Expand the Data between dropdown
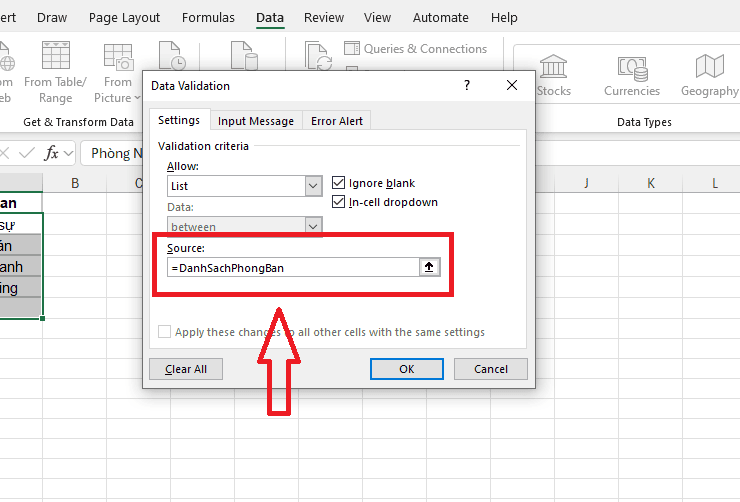 point(313,226)
